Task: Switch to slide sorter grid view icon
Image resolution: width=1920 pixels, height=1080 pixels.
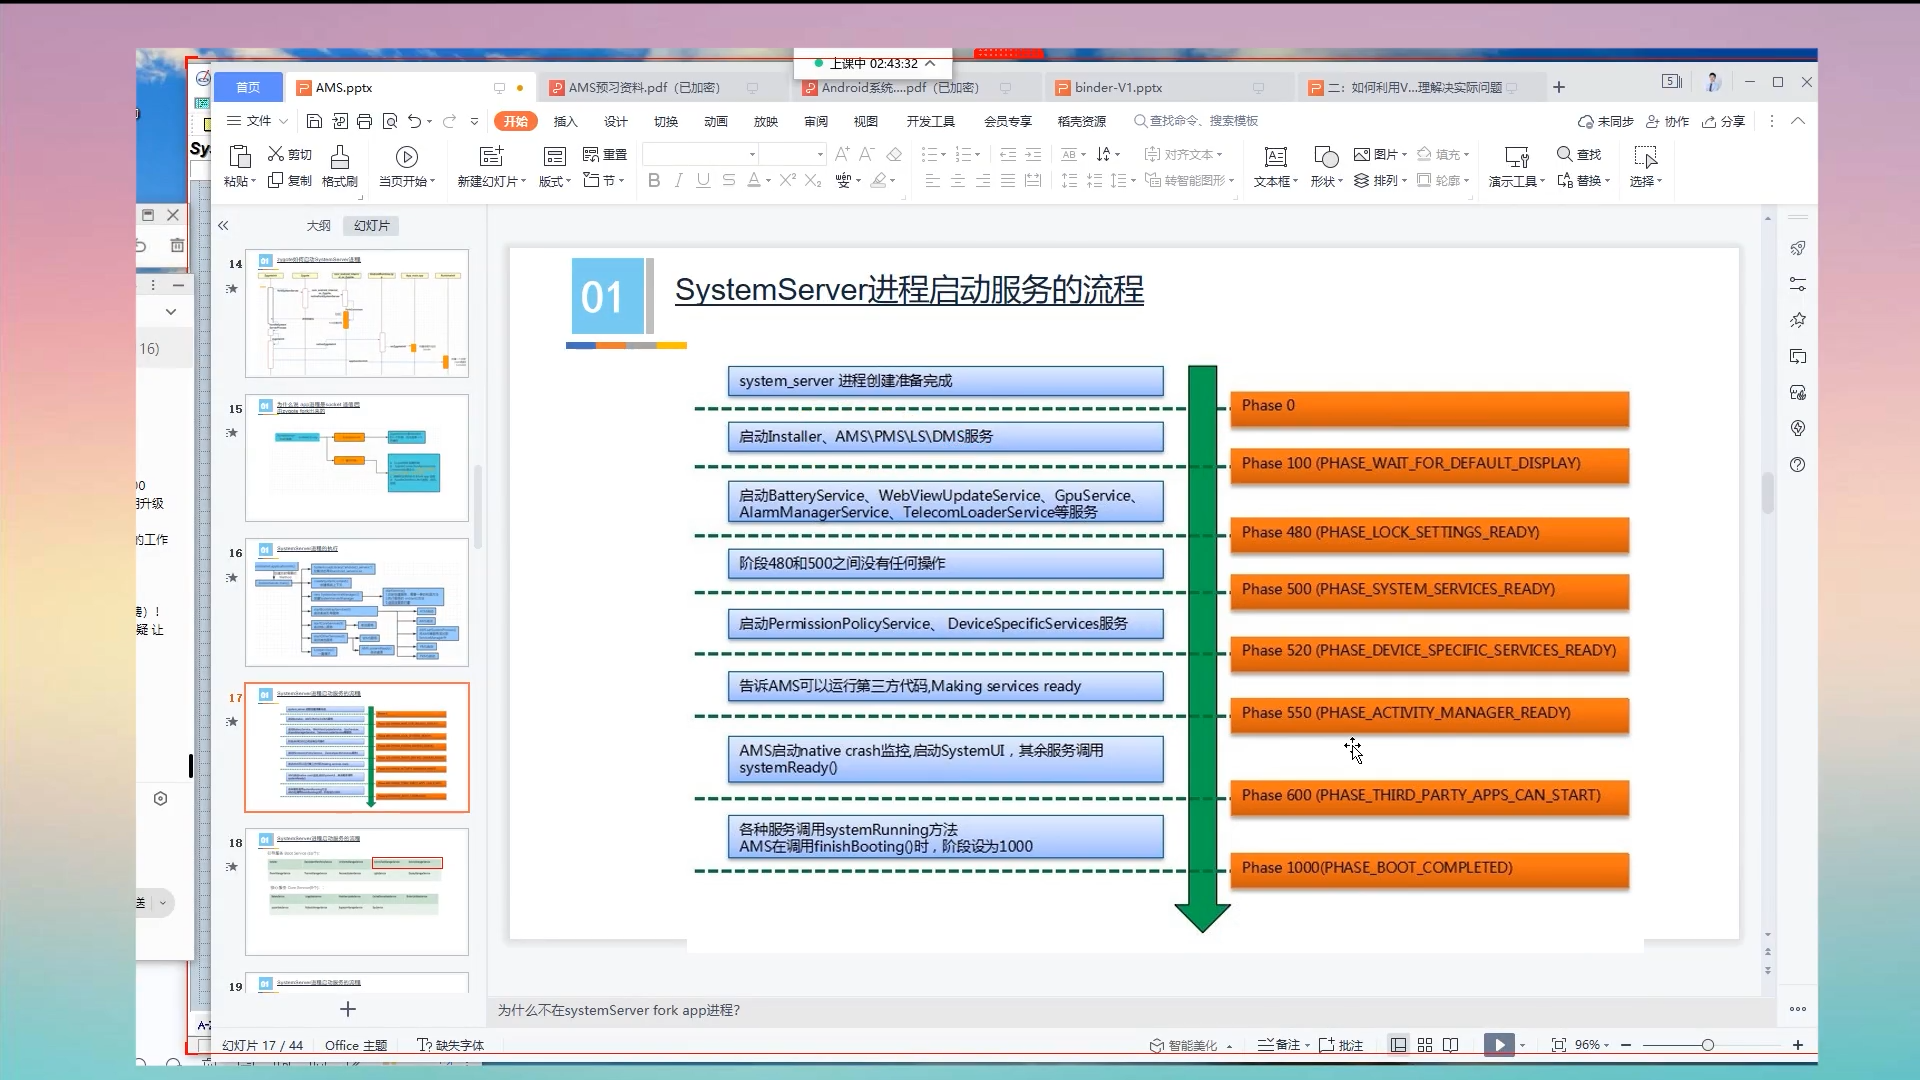Action: coord(1425,1045)
